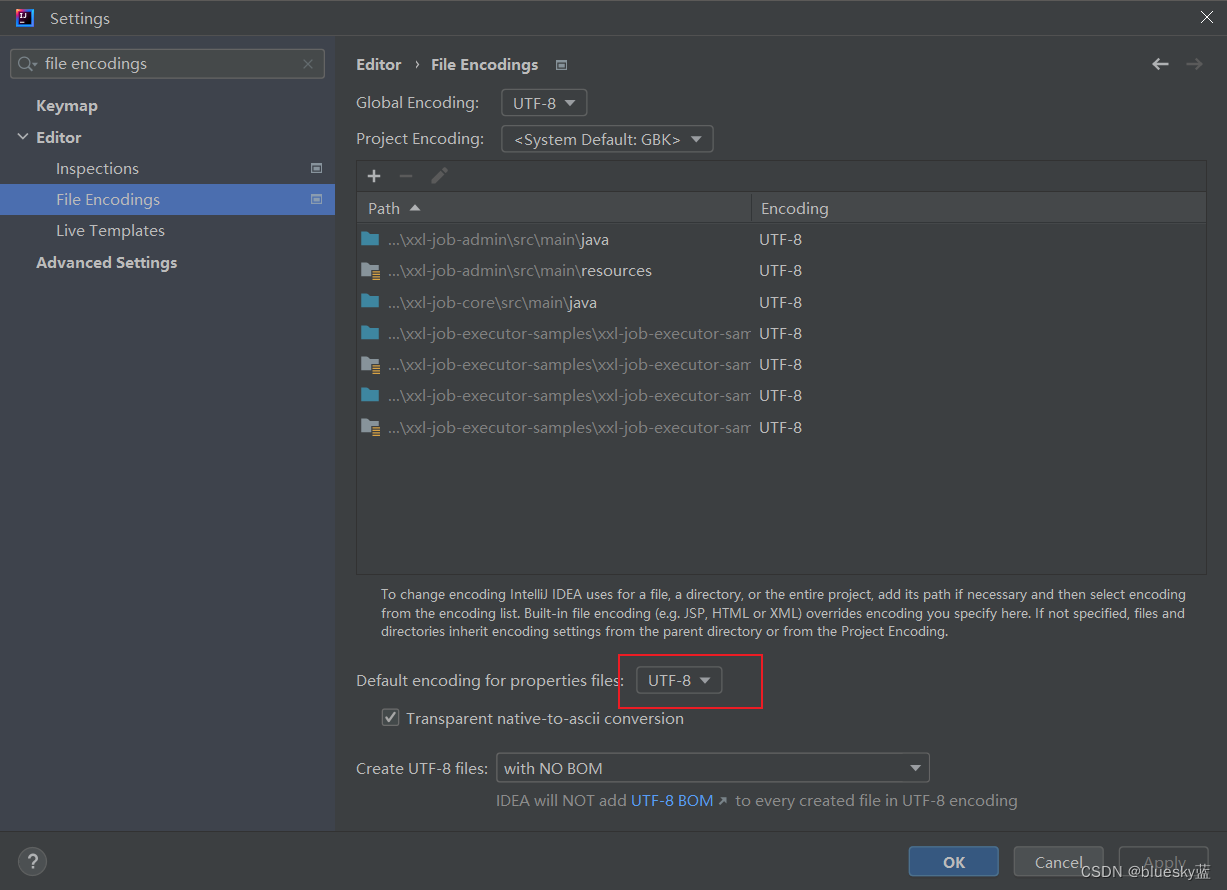This screenshot has width=1227, height=890.
Task: Select Advanced Settings in the settings tree
Action: (106, 263)
